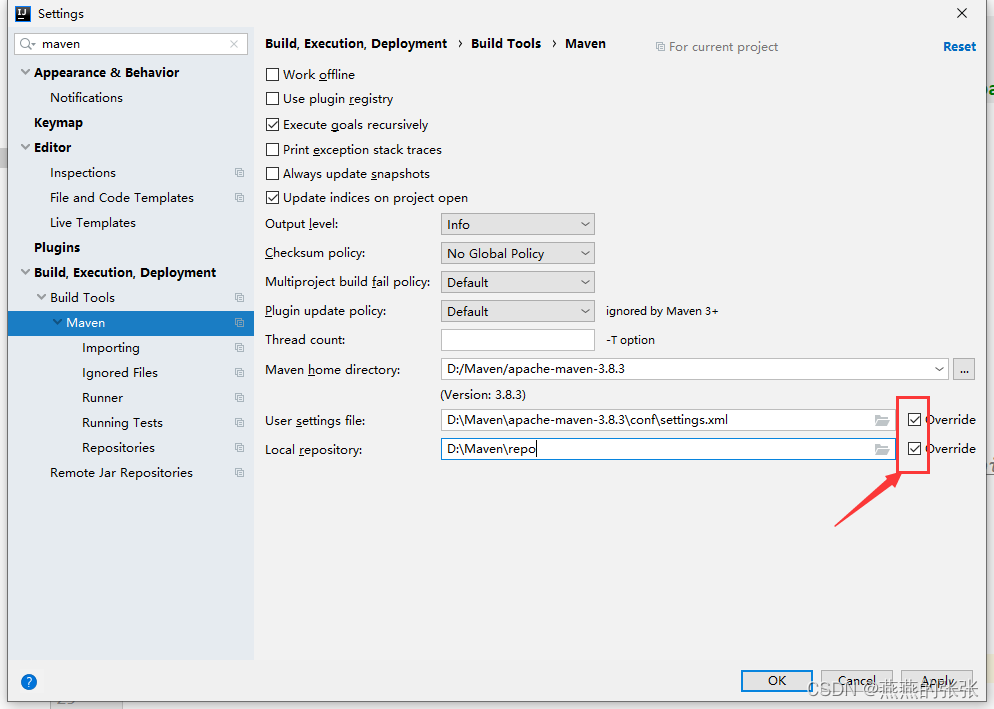Click the search magnifier icon

point(27,44)
